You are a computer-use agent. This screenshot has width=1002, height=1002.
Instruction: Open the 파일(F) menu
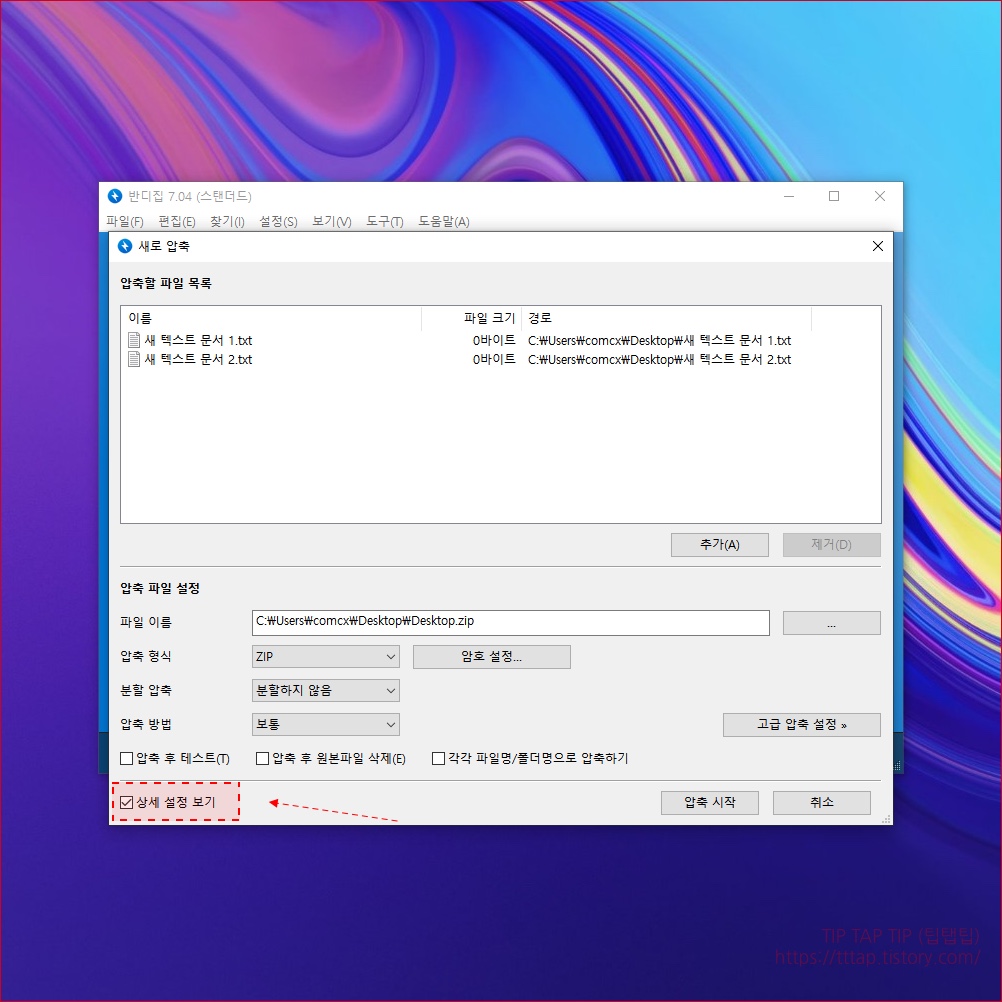click(x=125, y=221)
